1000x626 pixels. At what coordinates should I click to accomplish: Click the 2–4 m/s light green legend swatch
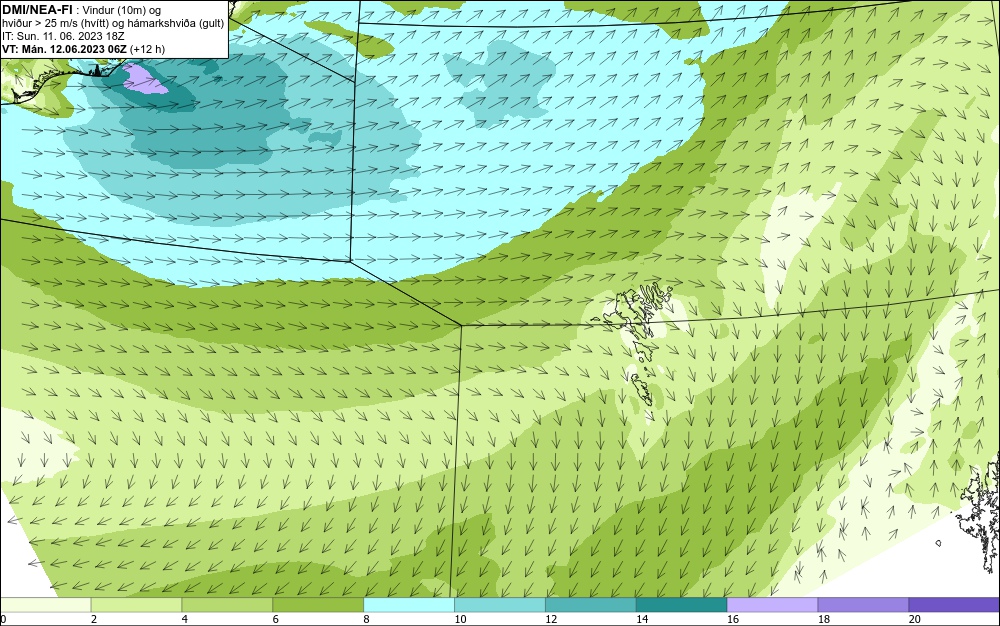pos(136,605)
